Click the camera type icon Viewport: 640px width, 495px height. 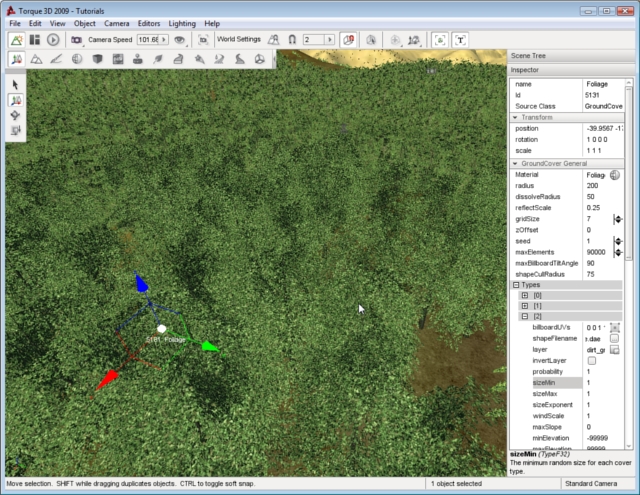click(x=76, y=39)
